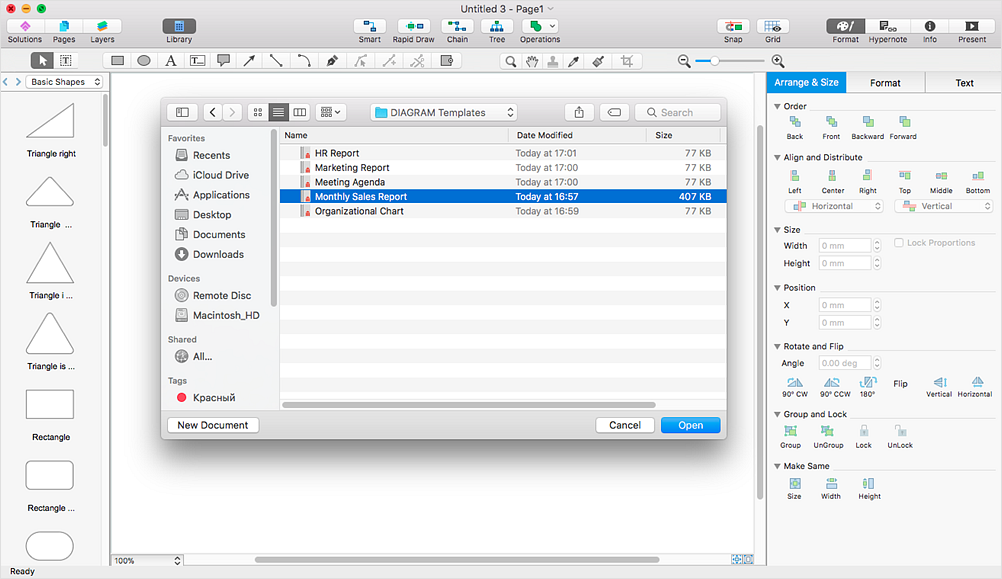Click the New Document button
The image size is (1002, 579).
click(212, 425)
